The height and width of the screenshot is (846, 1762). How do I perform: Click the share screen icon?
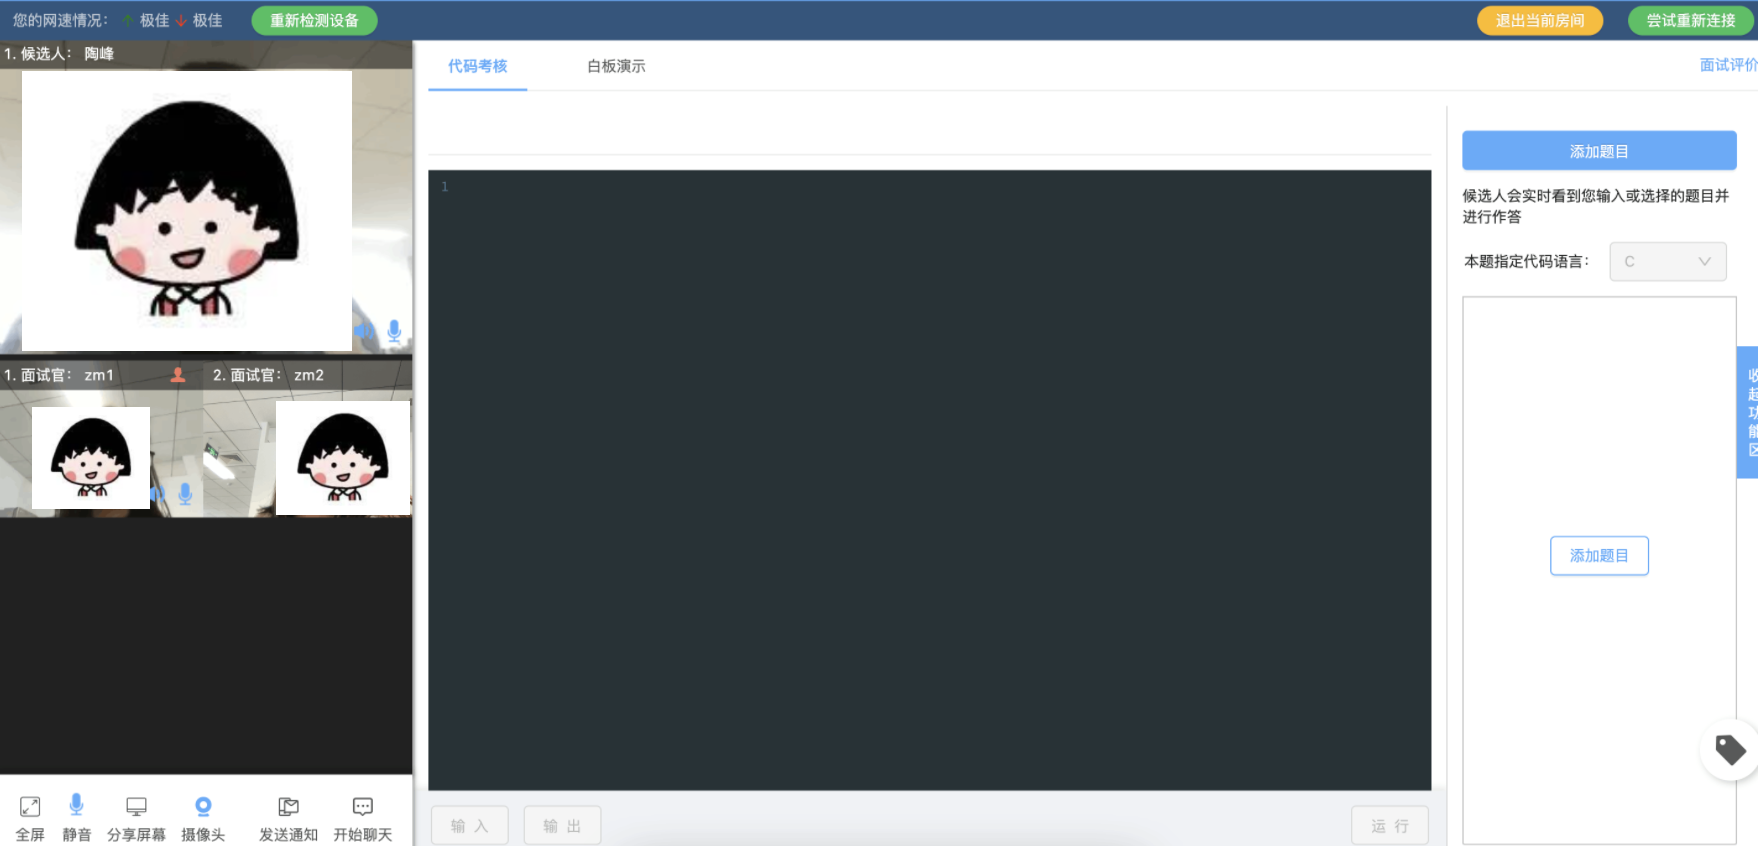(136, 807)
